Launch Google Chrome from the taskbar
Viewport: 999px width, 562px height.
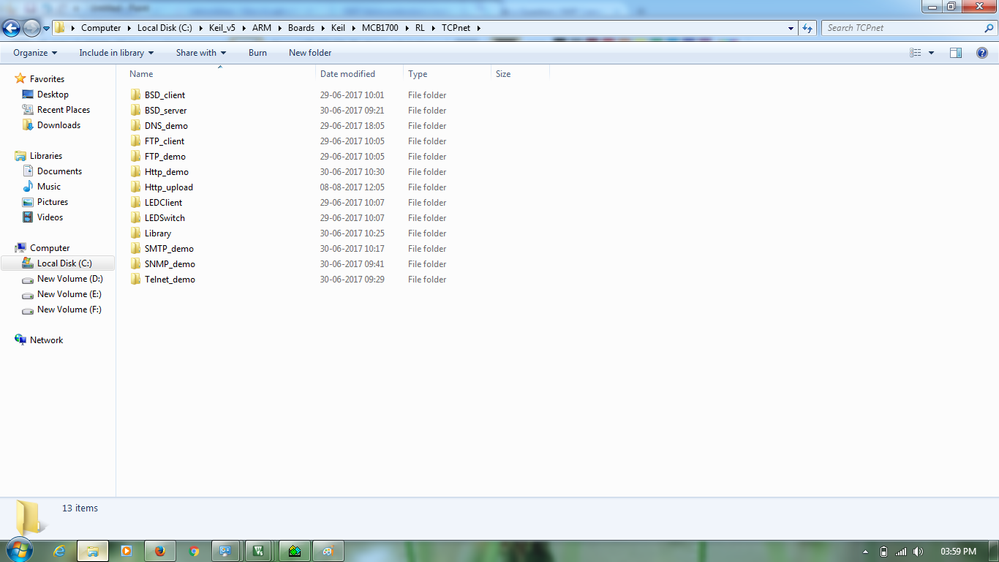click(x=194, y=551)
